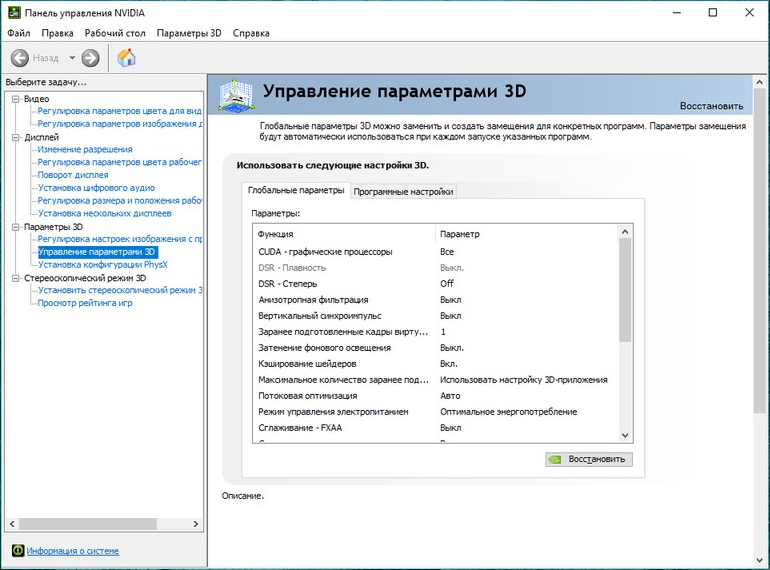Viewport: 770px width, 570px height.
Task: Click the Оптимальное энергопотребление value
Action: click(508, 412)
